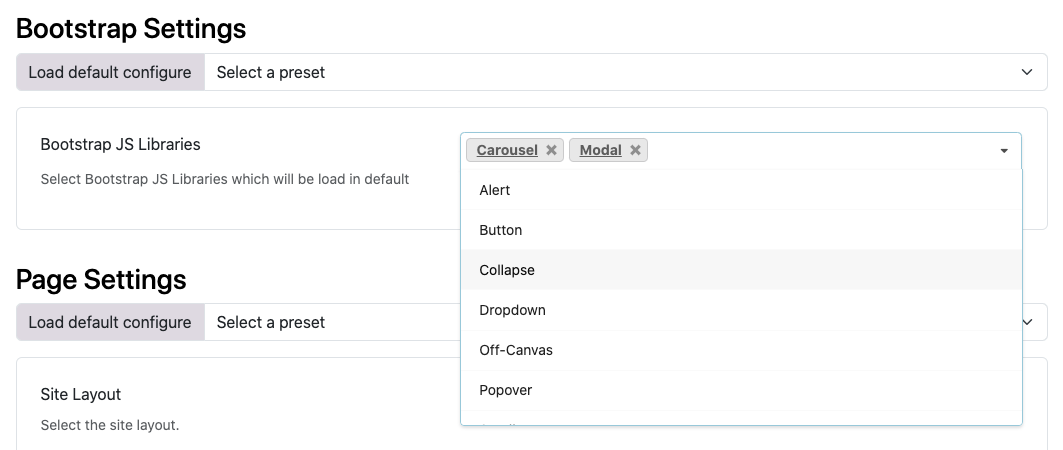Open the Bootstrap Settings preset selector
The height and width of the screenshot is (450, 1063).
click(x=626, y=73)
